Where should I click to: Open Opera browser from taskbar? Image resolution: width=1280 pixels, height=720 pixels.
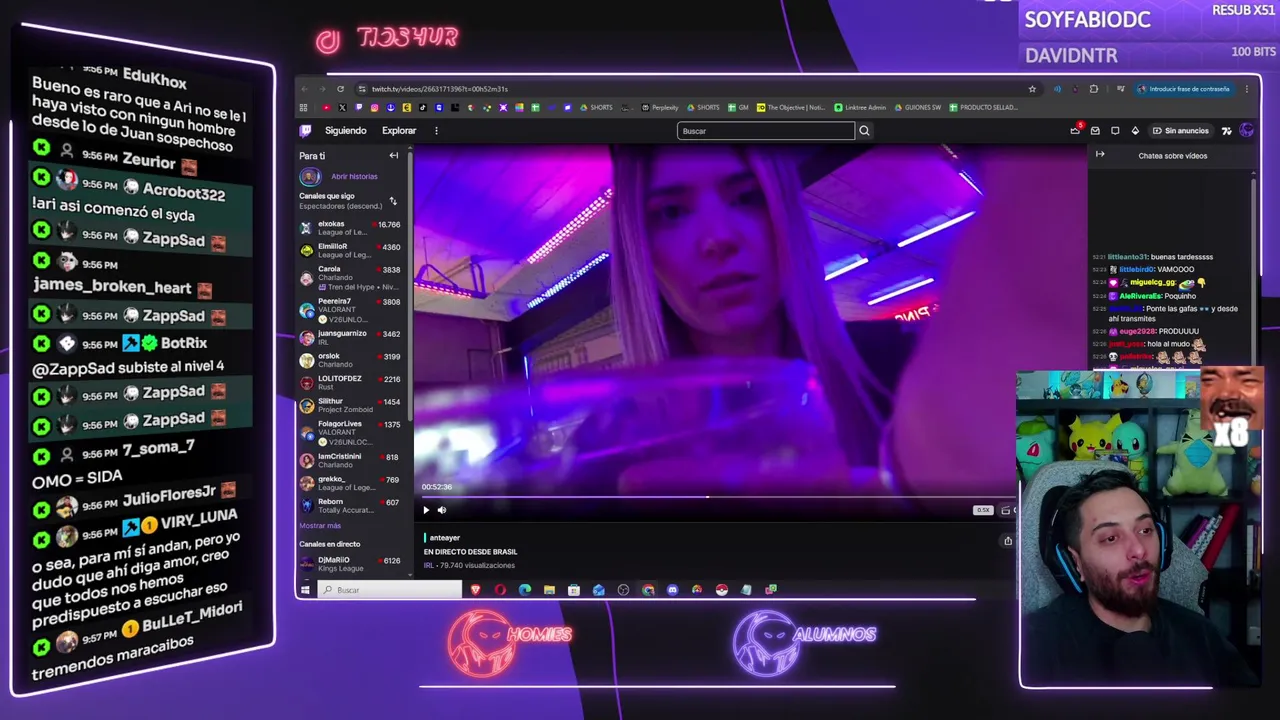[x=500, y=590]
